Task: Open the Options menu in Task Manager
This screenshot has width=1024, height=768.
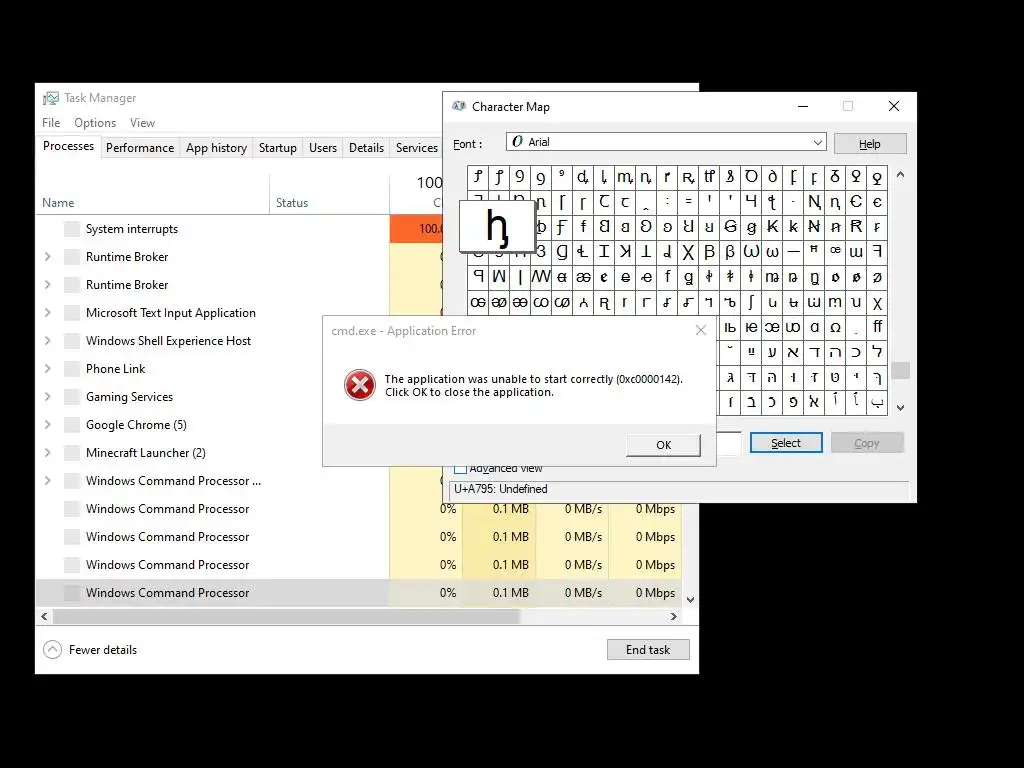Action: pyautogui.click(x=95, y=123)
